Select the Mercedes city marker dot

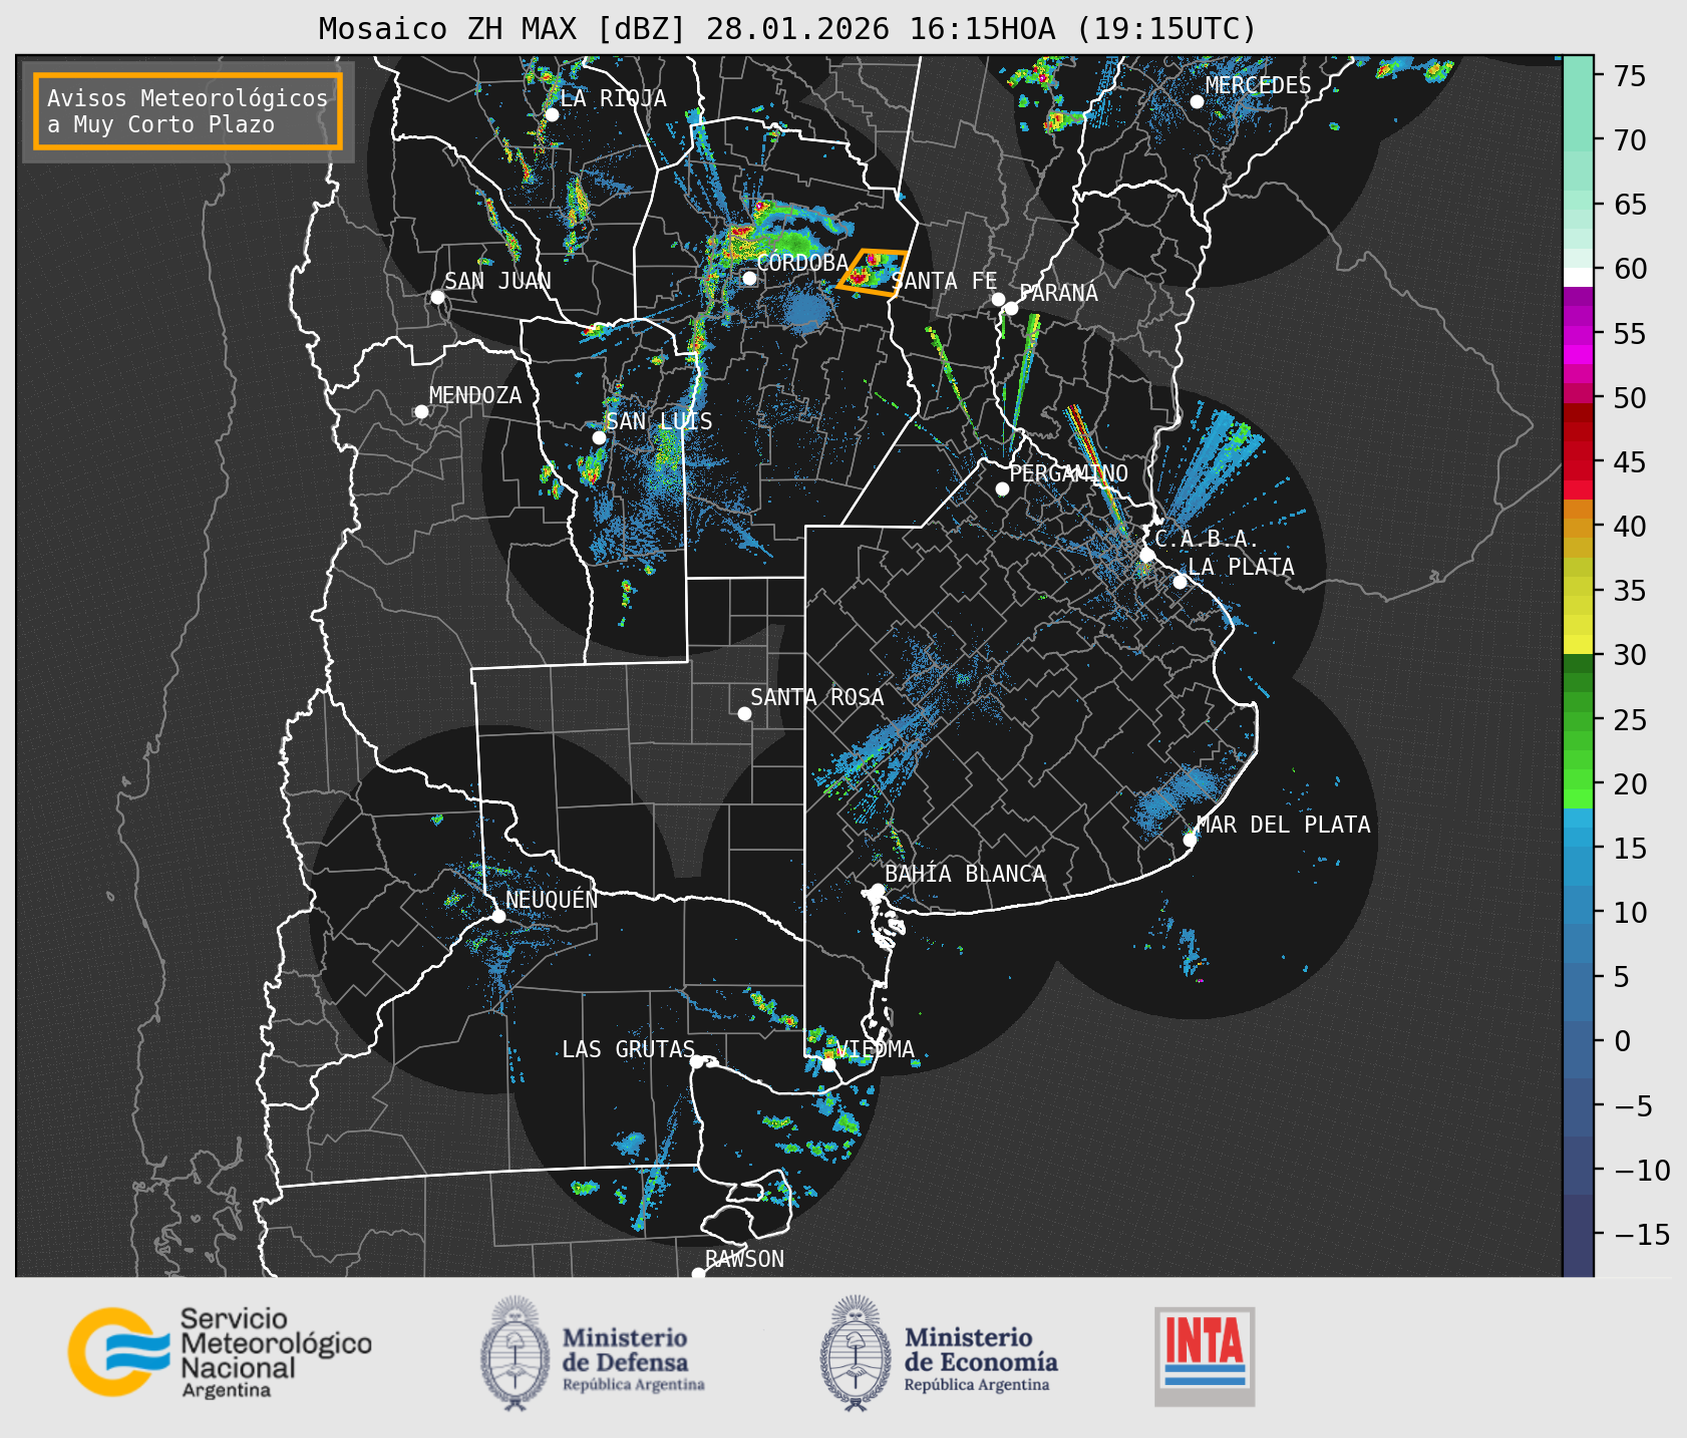tap(1196, 102)
